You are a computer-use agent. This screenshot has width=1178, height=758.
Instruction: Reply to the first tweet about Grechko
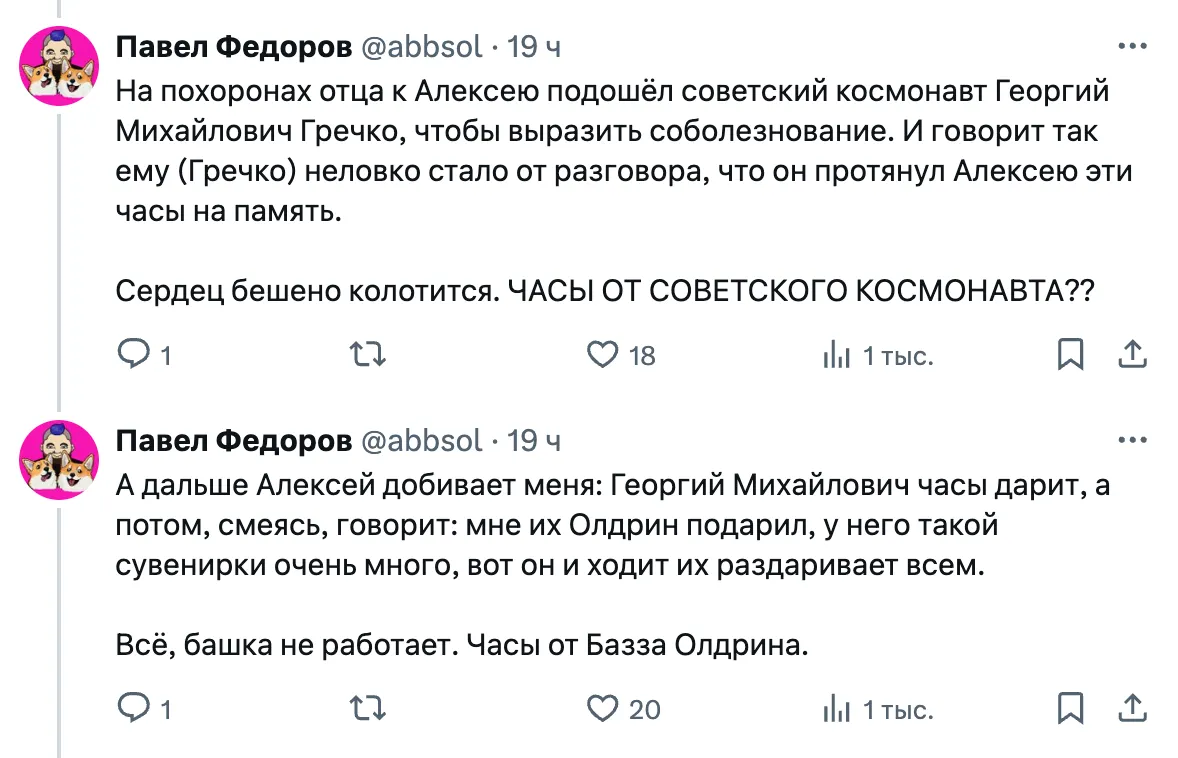pos(132,355)
